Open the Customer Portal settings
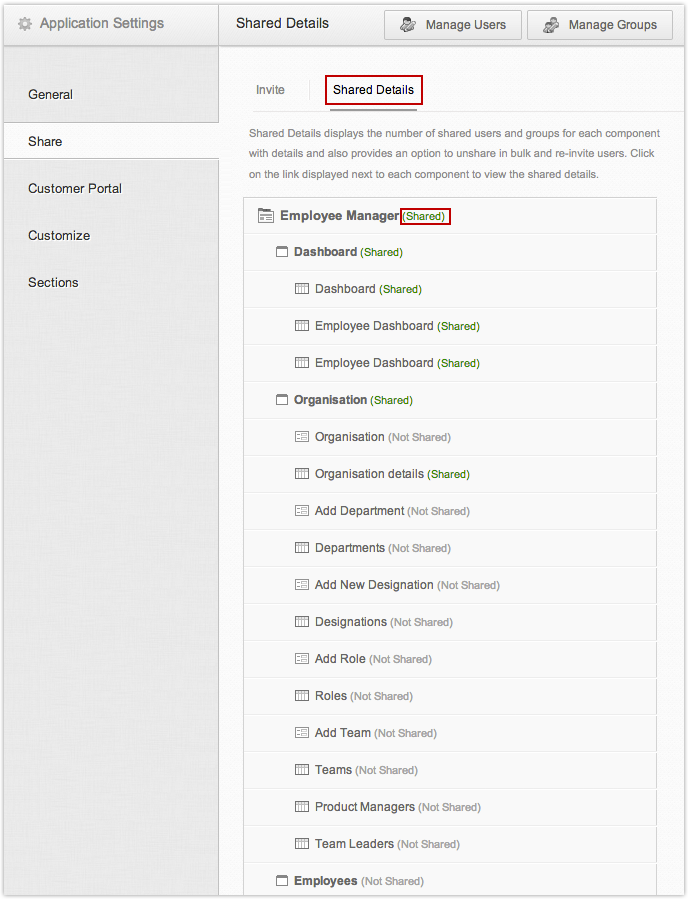 (75, 189)
